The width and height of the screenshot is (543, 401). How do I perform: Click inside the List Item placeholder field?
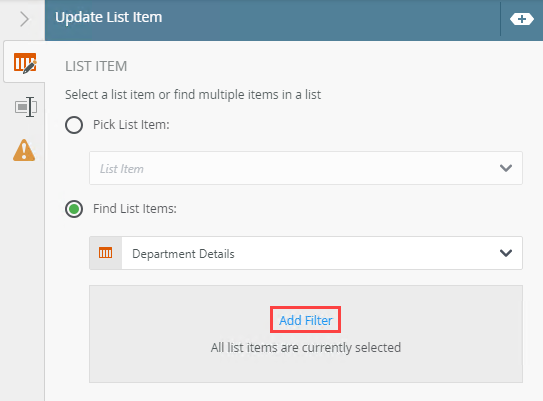point(306,168)
